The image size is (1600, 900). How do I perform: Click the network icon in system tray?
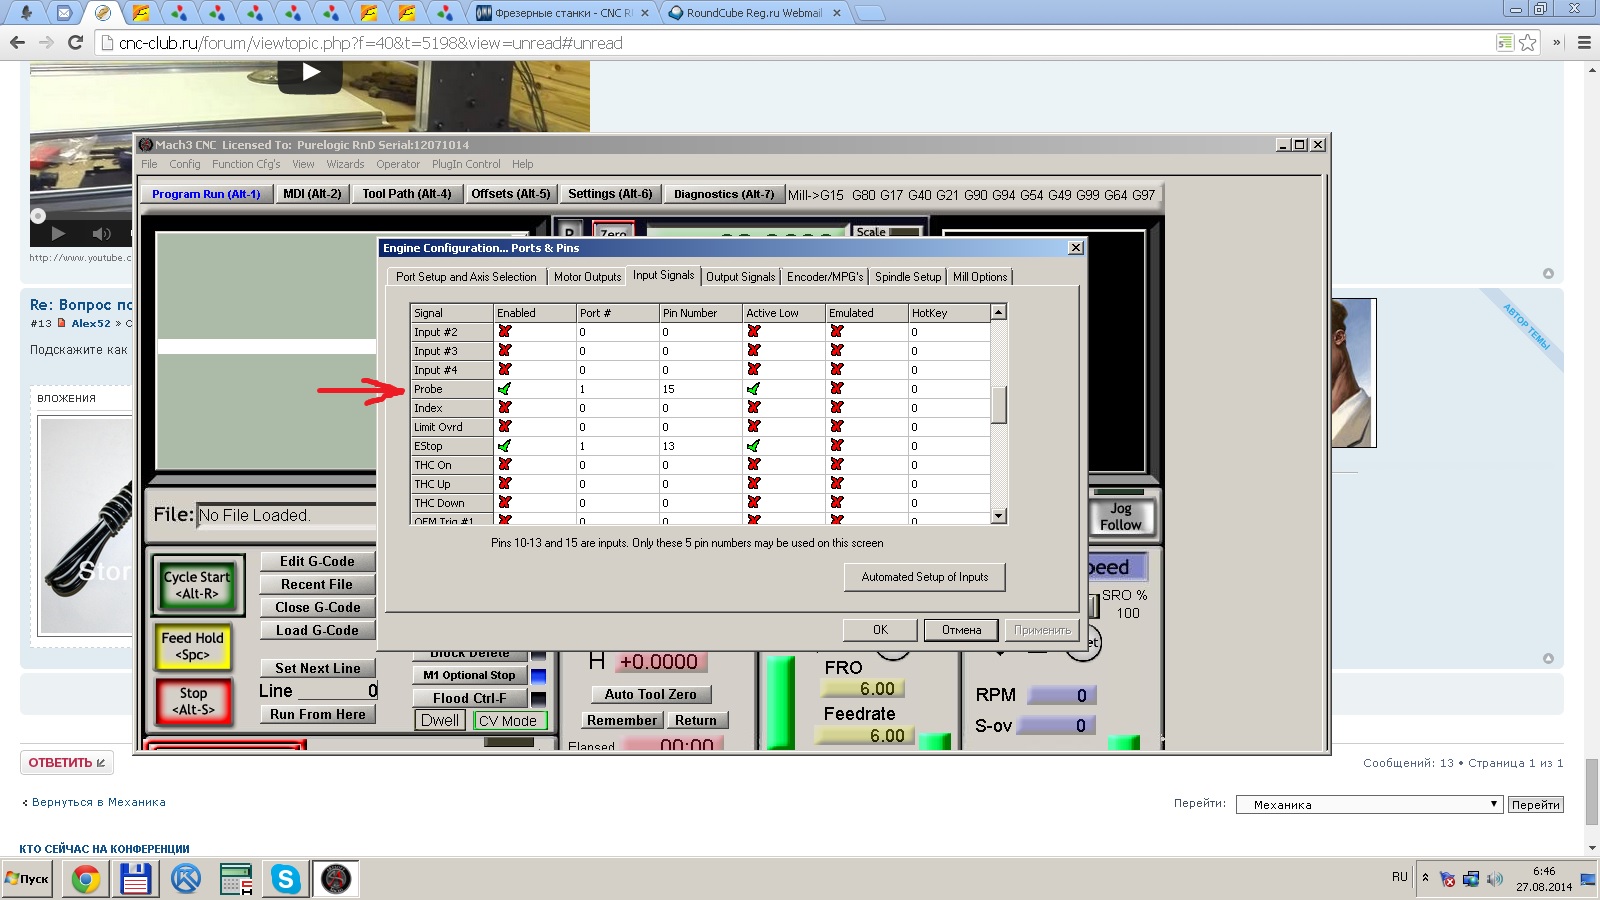pos(1471,879)
